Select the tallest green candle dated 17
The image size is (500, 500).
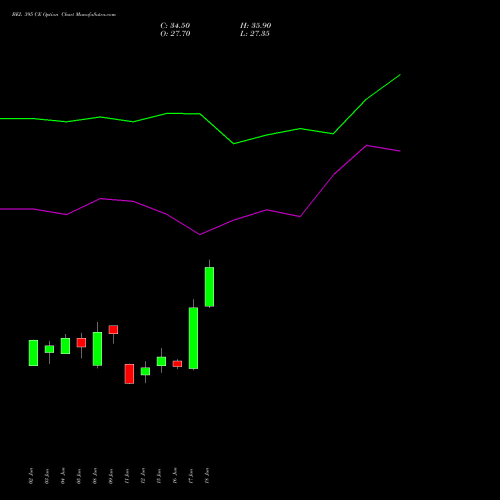pyautogui.click(x=193, y=338)
